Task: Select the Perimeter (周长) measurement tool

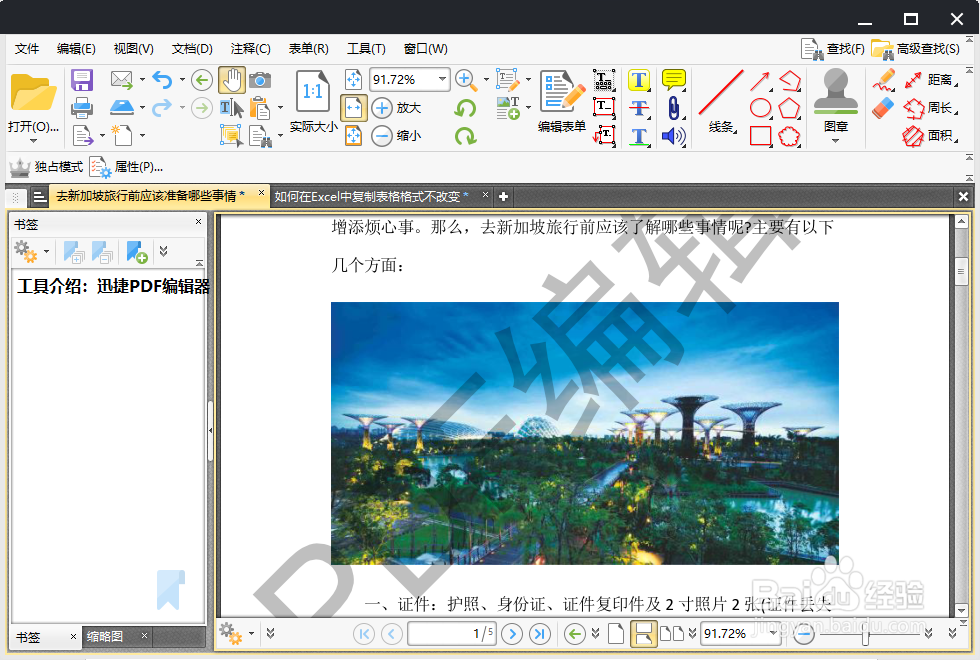Action: (x=931, y=108)
